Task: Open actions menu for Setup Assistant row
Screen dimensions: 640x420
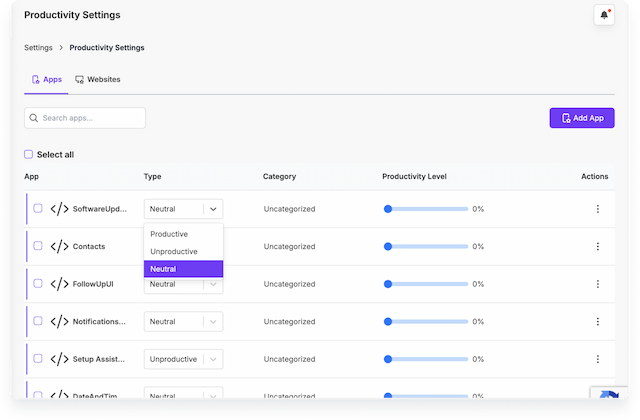Action: coord(598,359)
